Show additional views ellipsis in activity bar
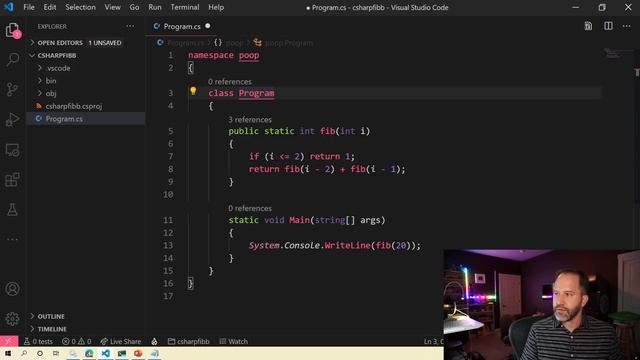Screen dimensions: 640x360 tap(13, 239)
